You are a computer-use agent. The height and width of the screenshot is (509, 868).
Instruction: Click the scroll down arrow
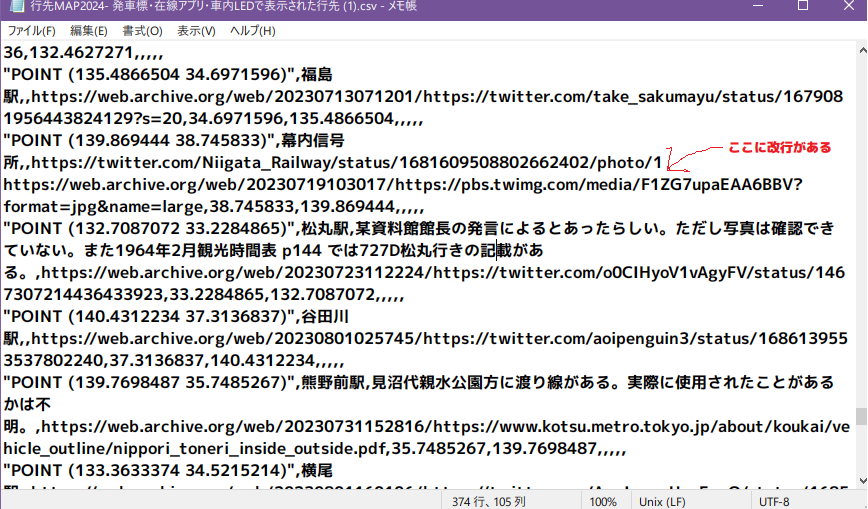point(862,480)
